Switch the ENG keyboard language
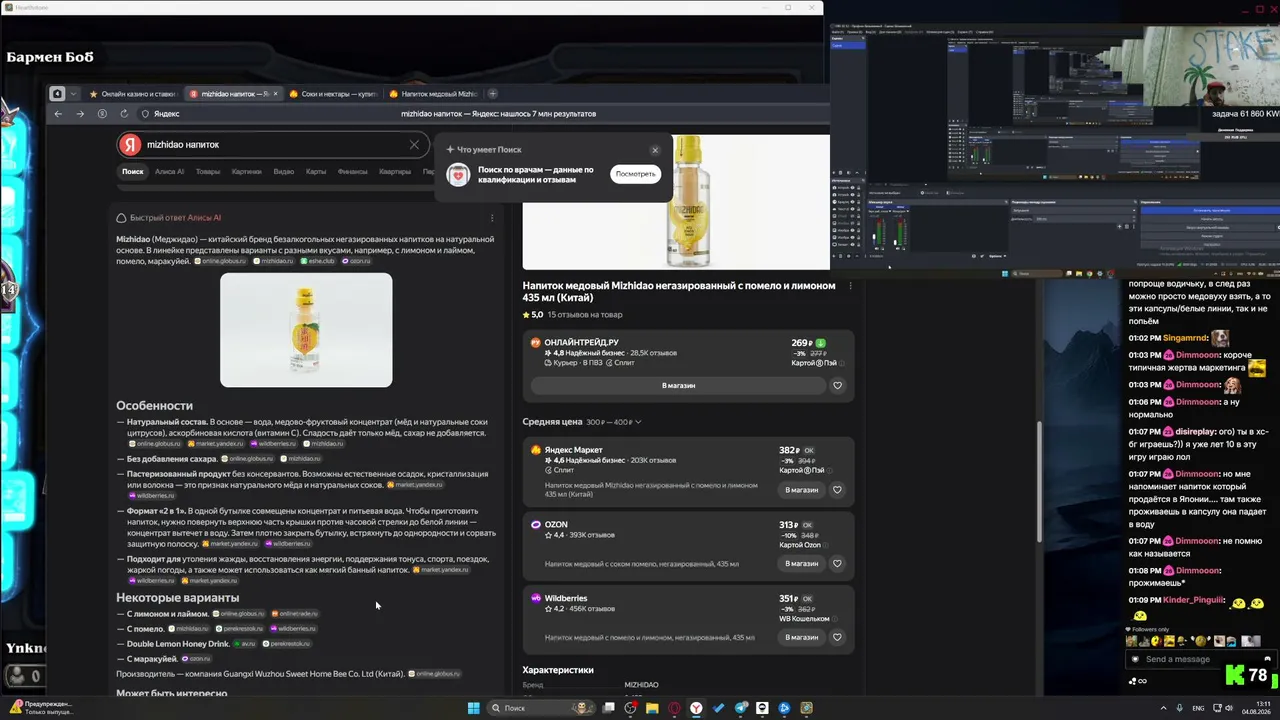Screen dimensions: 1280x720 1198,708
